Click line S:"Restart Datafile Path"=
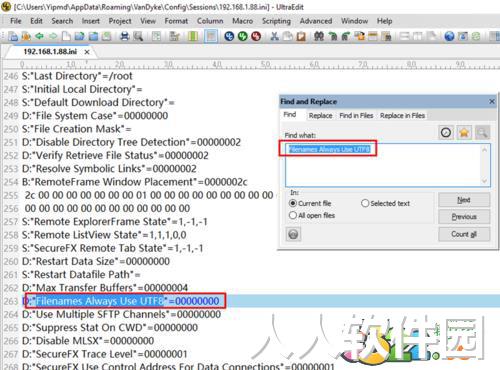 (81, 274)
